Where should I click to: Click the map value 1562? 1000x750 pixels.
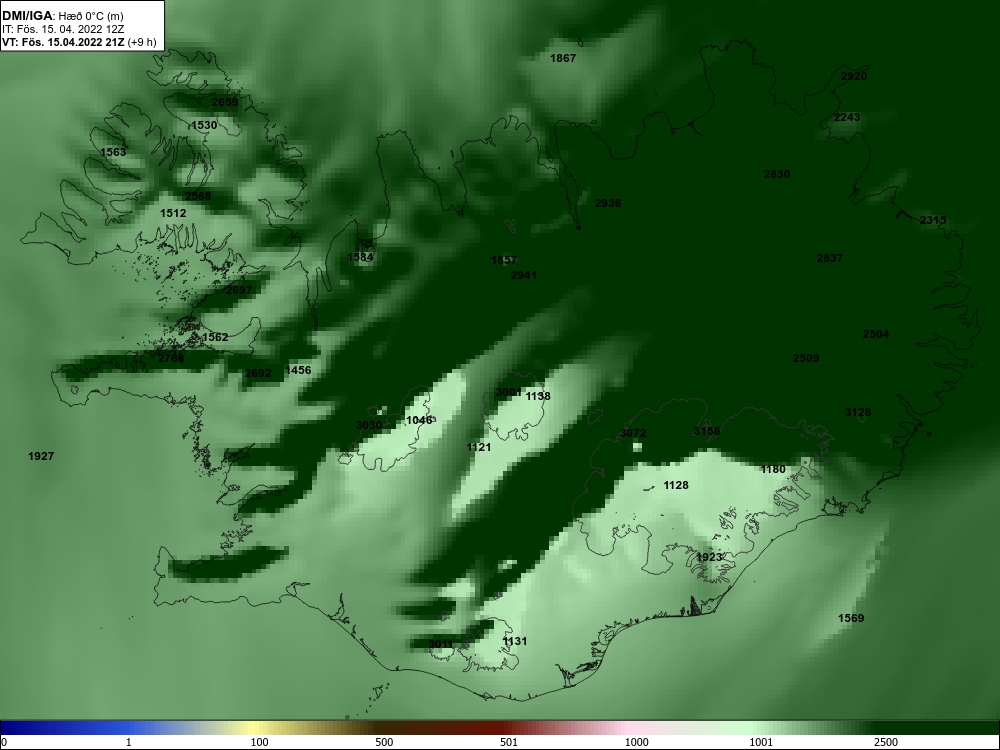coord(215,337)
